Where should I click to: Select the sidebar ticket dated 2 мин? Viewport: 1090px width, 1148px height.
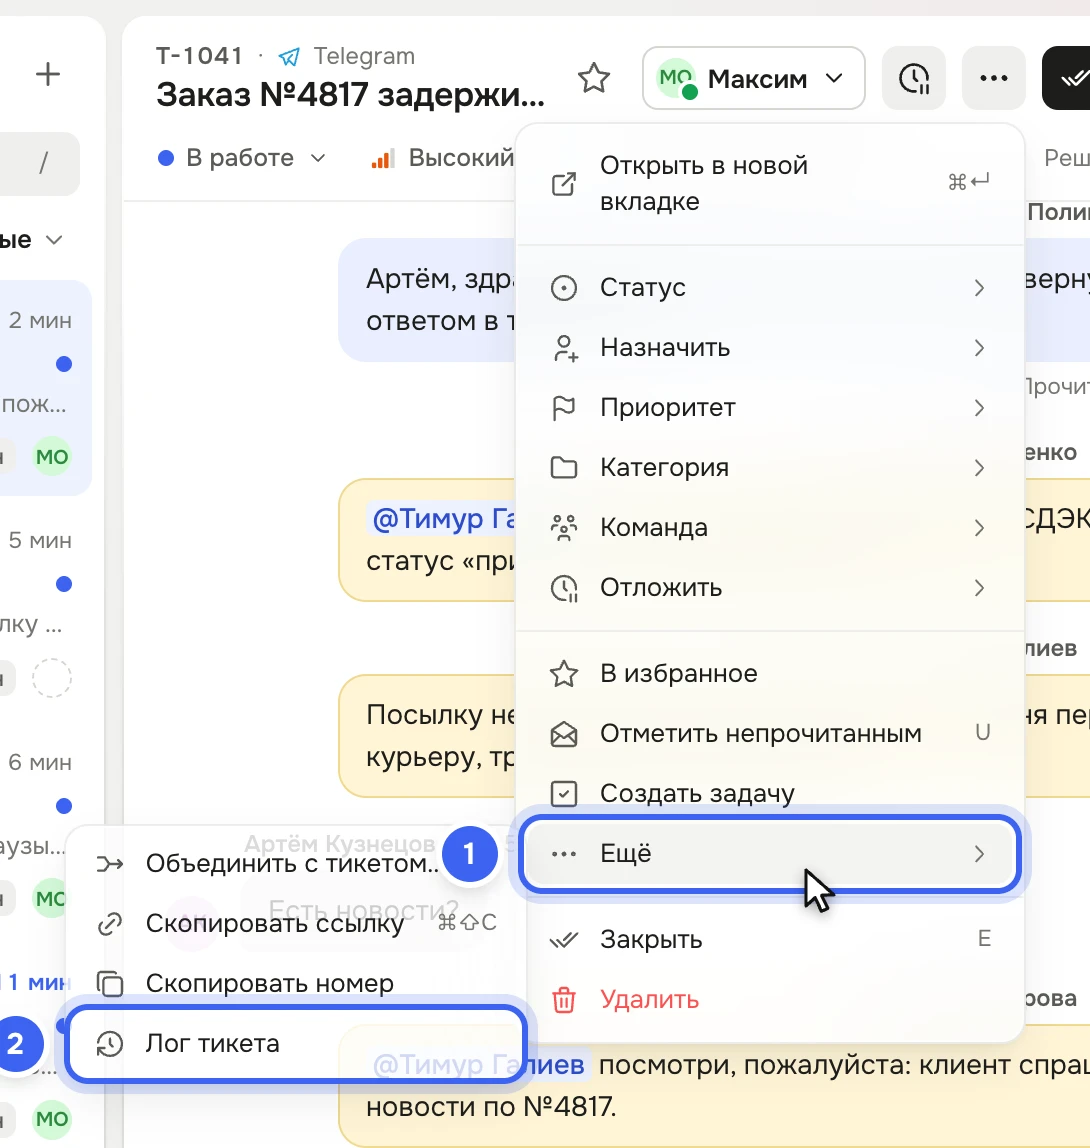[x=44, y=388]
